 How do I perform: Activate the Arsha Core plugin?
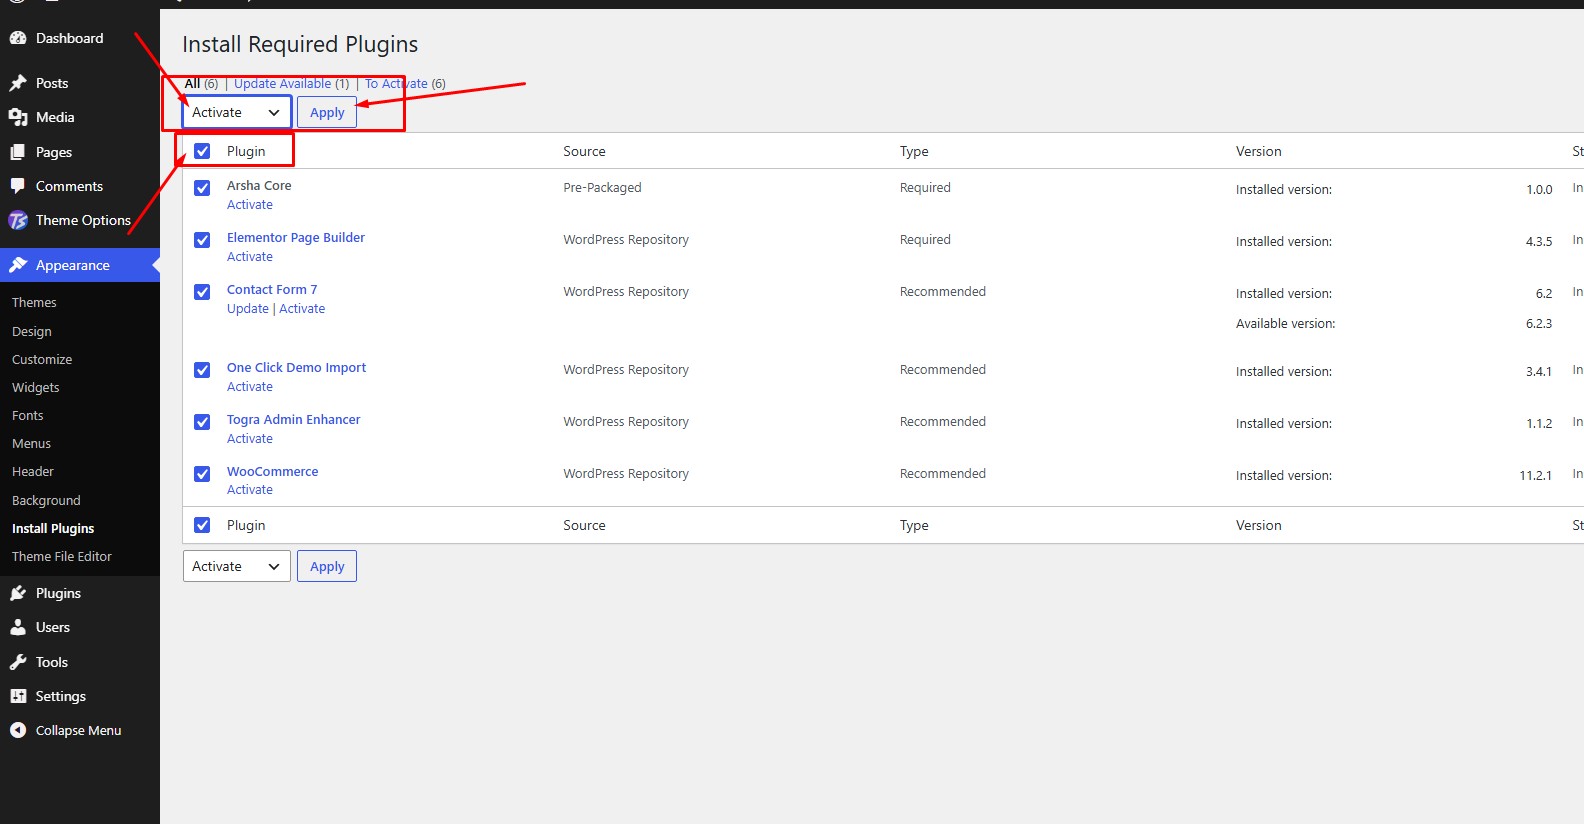(250, 205)
